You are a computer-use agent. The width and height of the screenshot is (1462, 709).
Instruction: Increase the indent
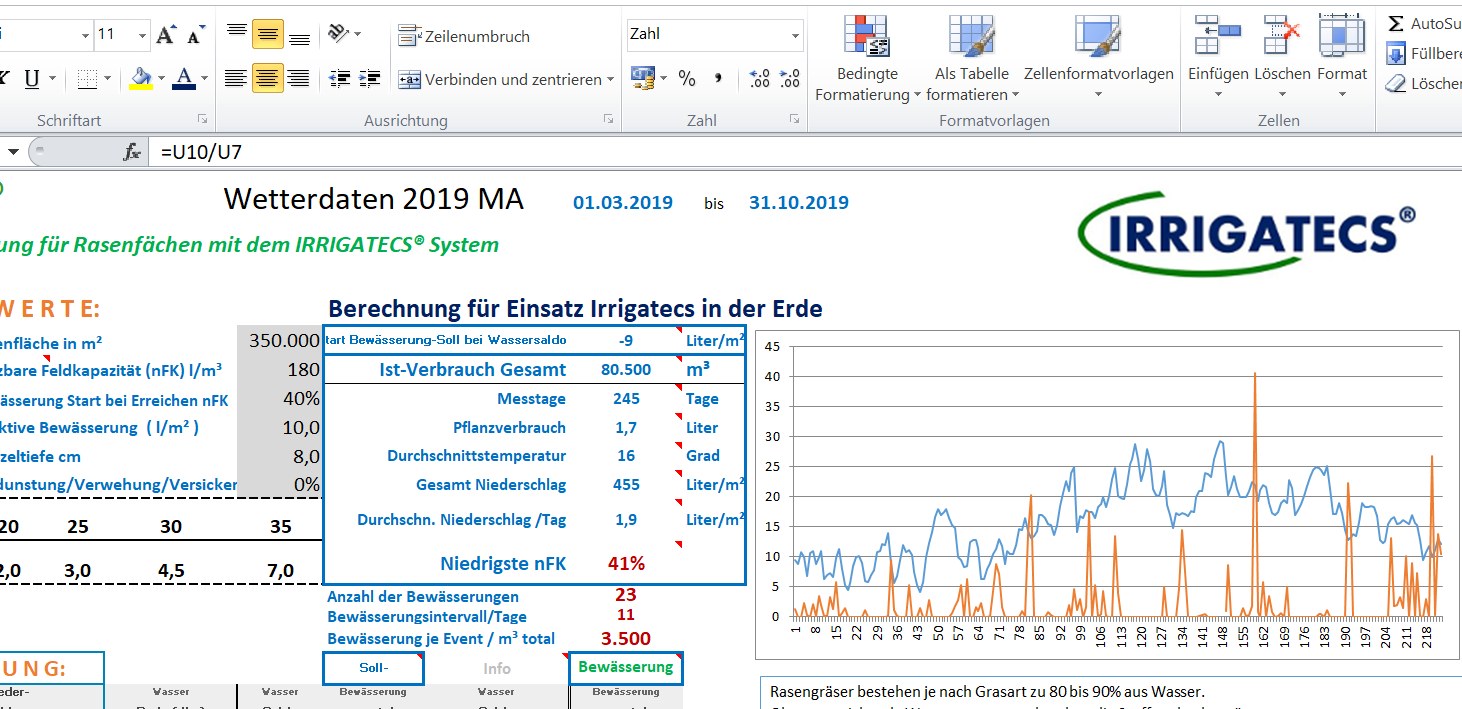pyautogui.click(x=370, y=78)
